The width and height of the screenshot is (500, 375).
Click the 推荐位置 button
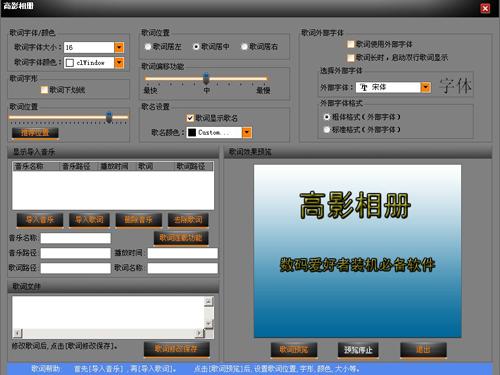pyautogui.click(x=35, y=133)
